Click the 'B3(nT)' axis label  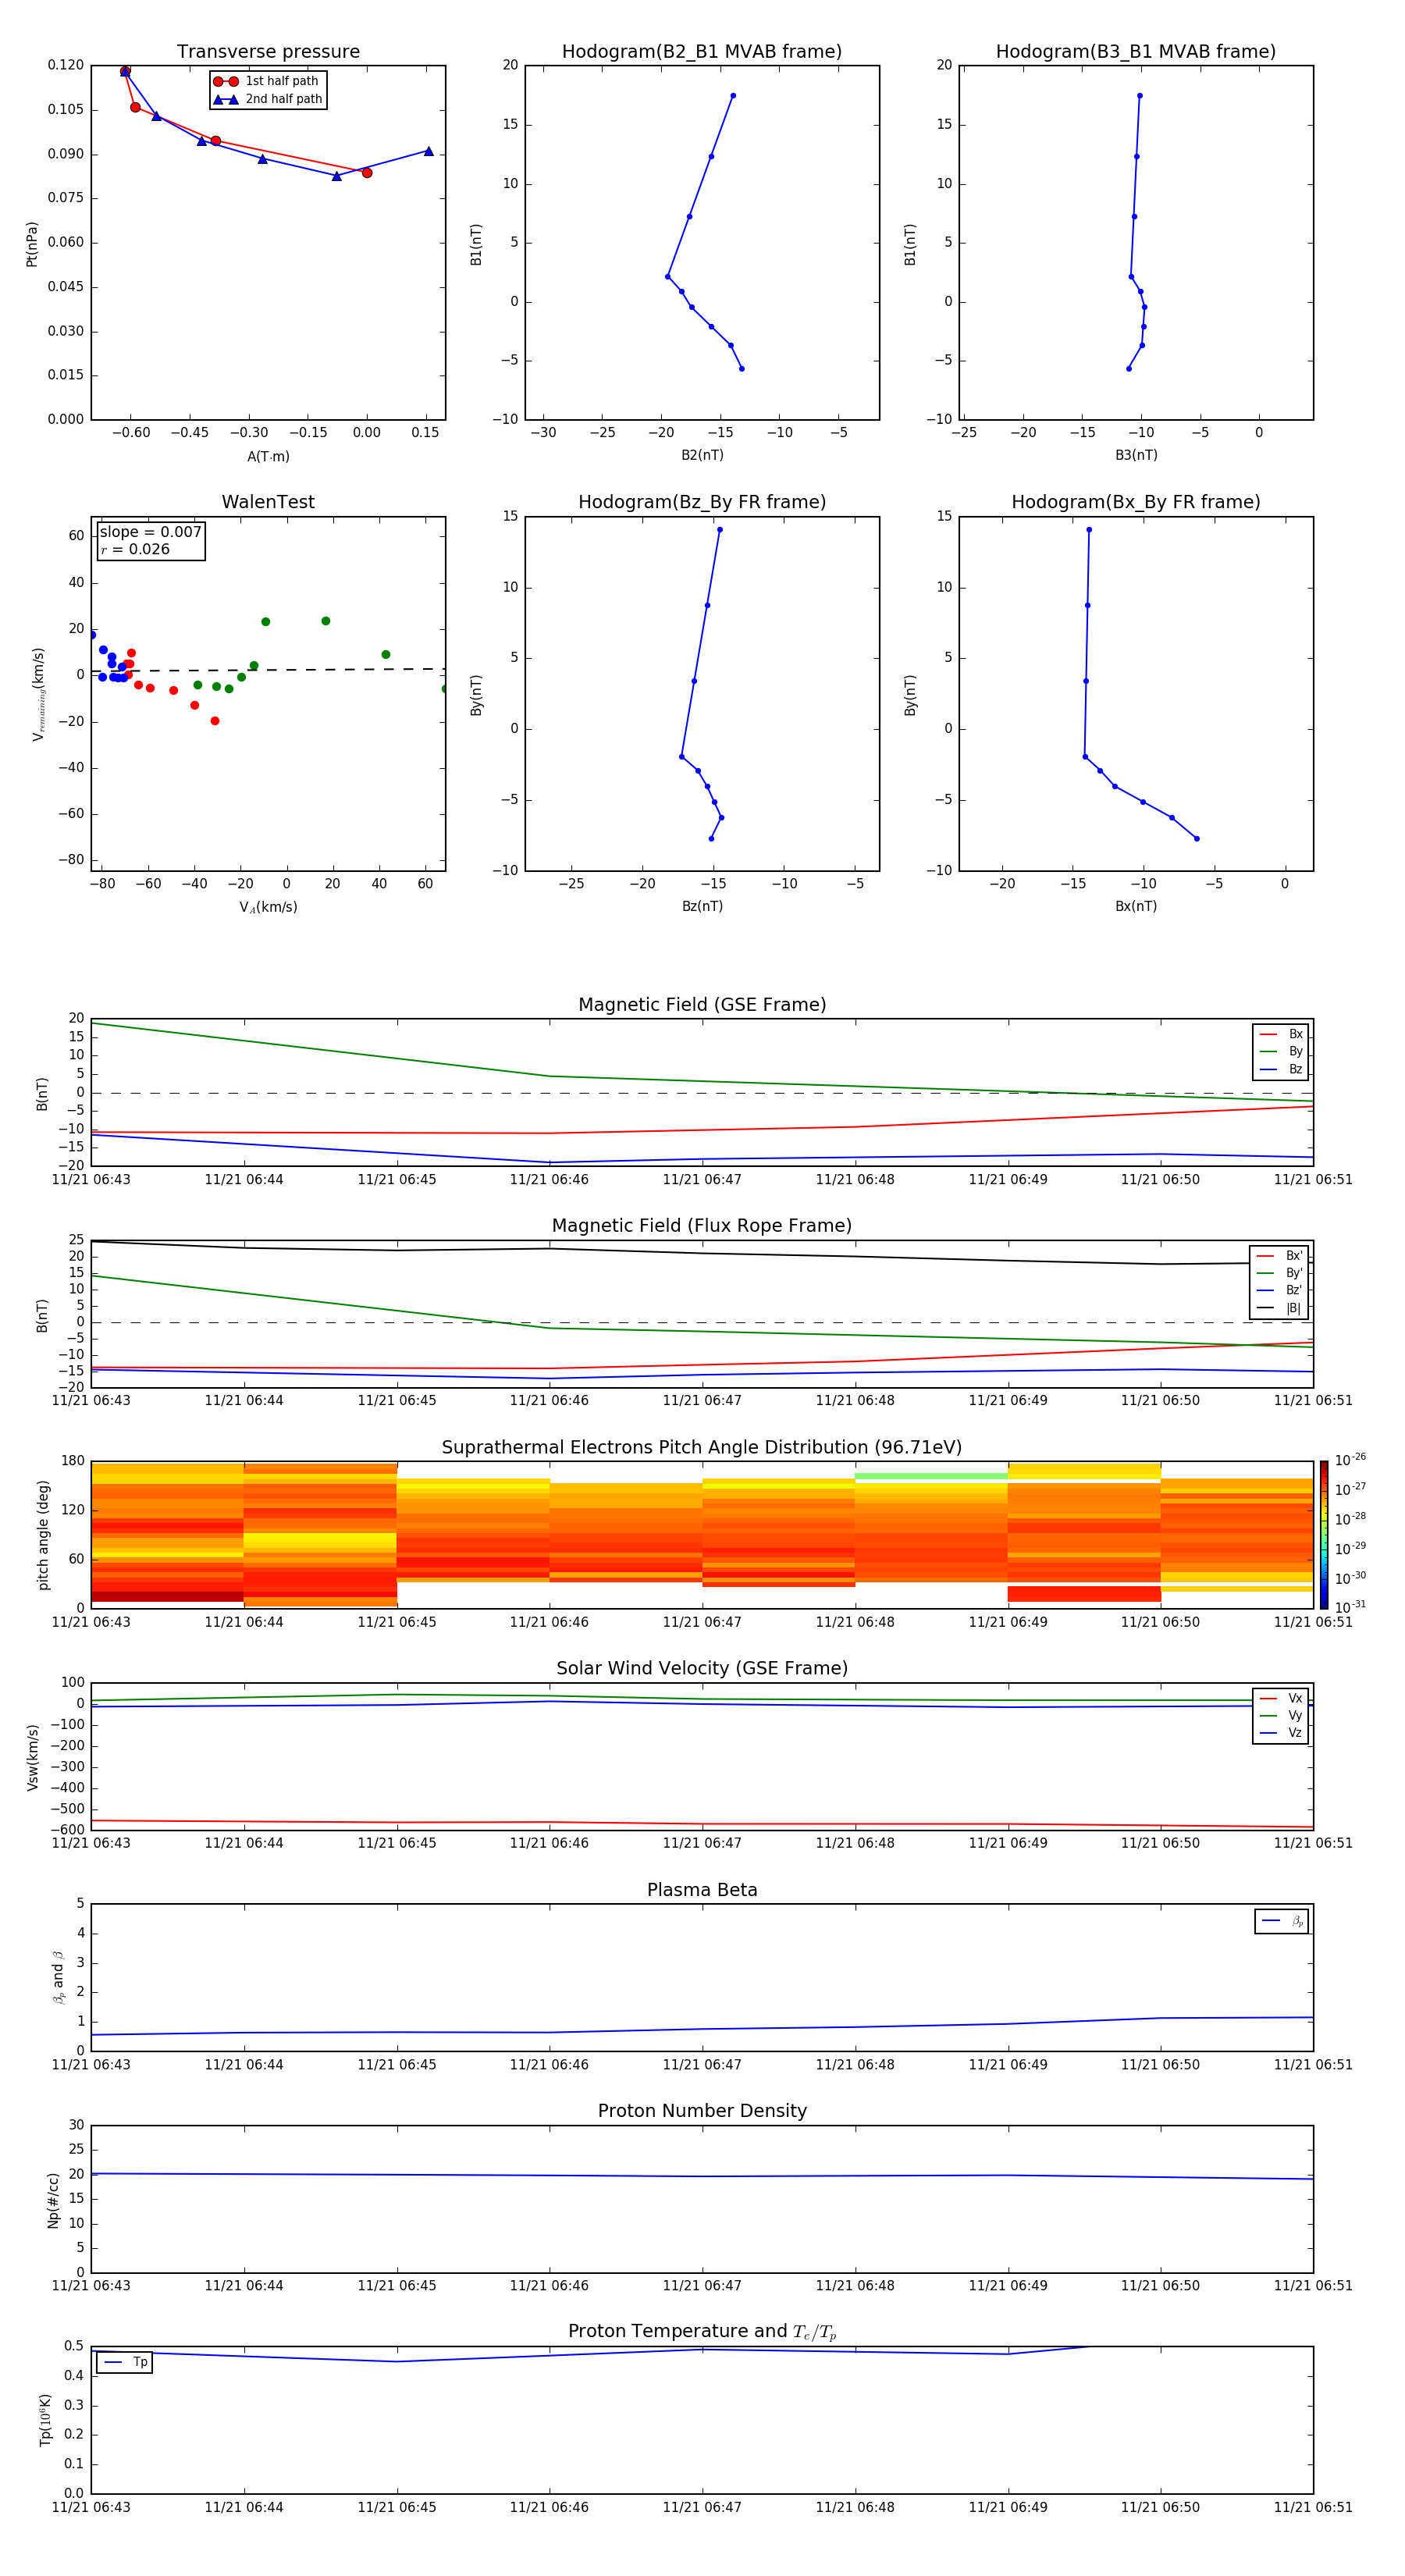[x=1136, y=455]
